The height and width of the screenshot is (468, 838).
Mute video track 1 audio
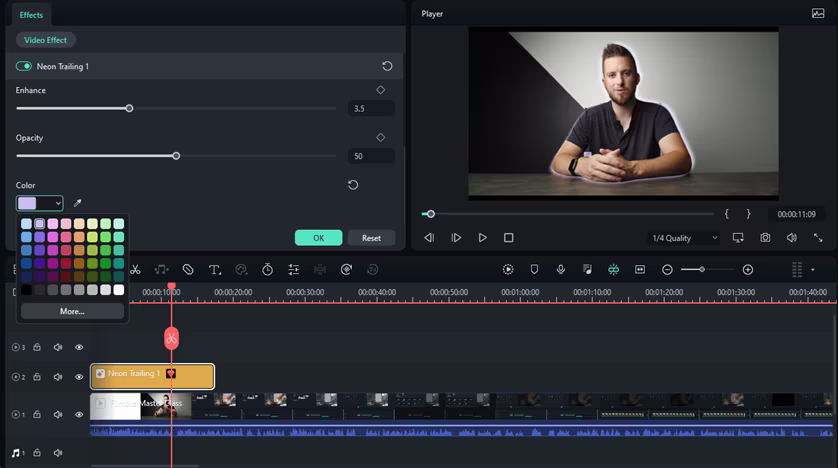(x=58, y=415)
